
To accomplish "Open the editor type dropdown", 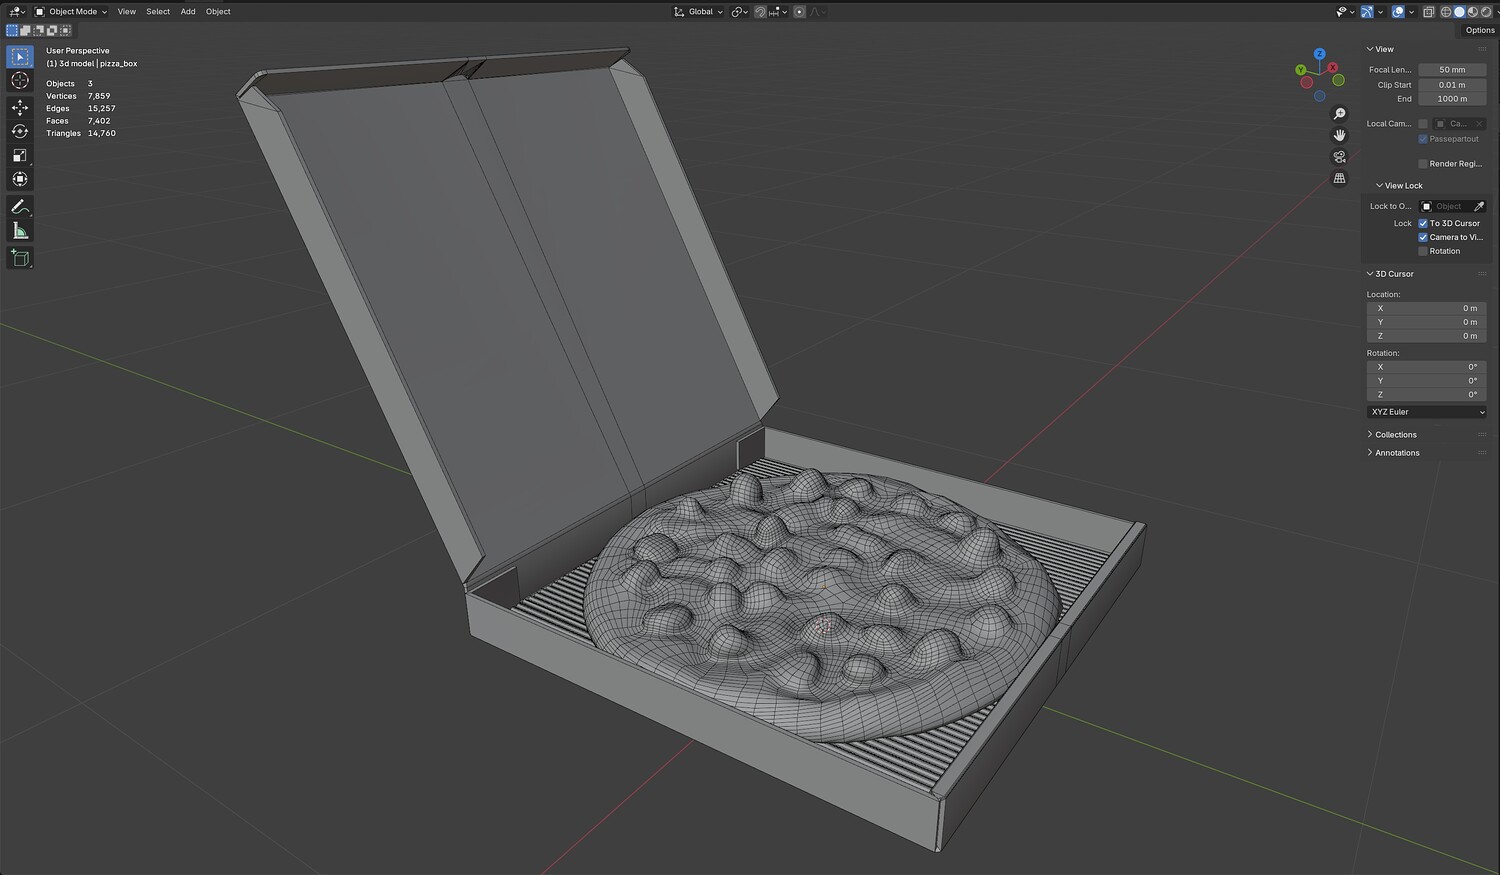I will (x=17, y=12).
